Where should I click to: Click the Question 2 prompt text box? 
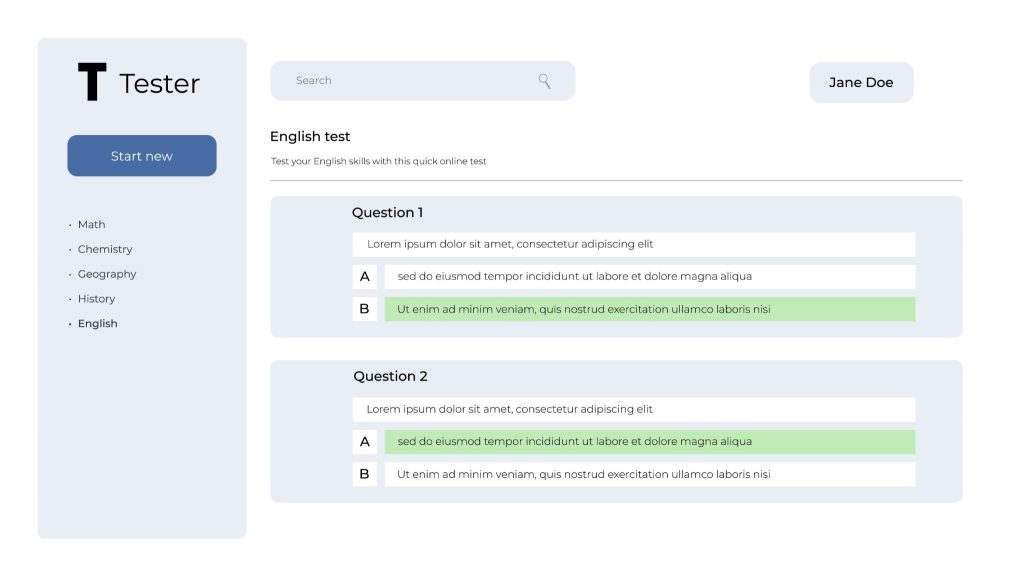pos(633,409)
